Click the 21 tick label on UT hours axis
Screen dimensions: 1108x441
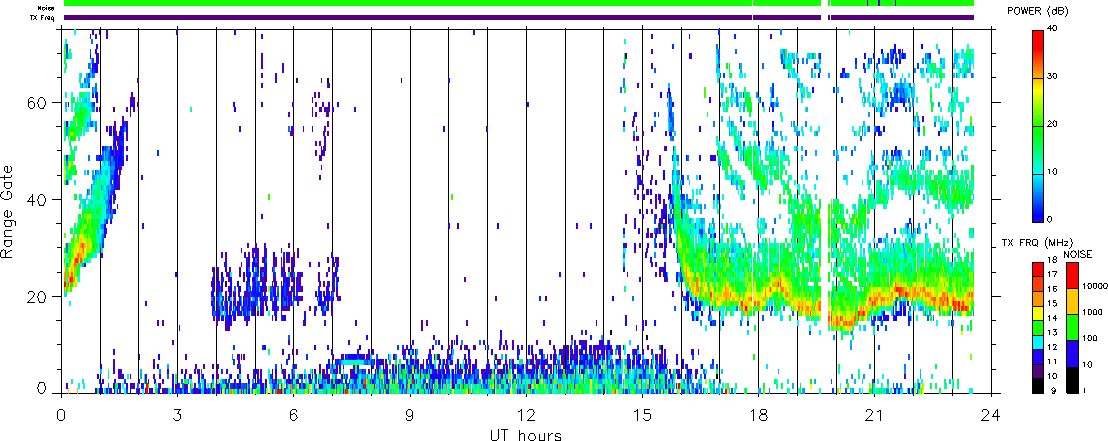click(874, 414)
